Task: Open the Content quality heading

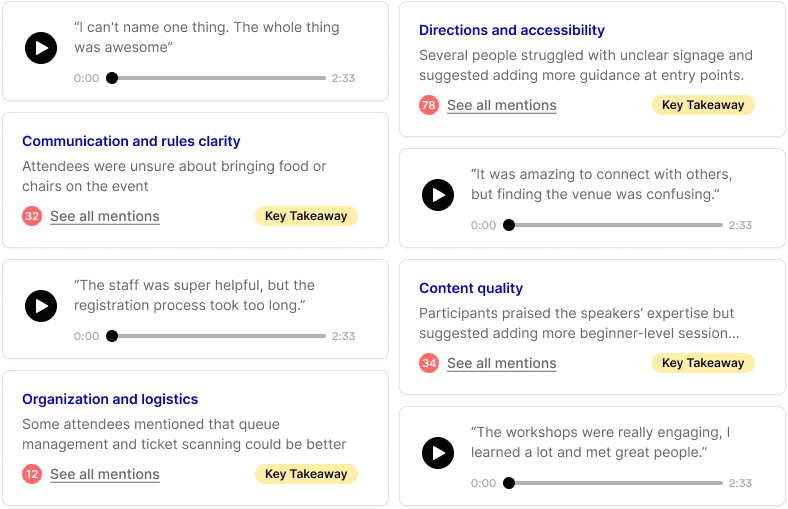Action: coord(471,288)
